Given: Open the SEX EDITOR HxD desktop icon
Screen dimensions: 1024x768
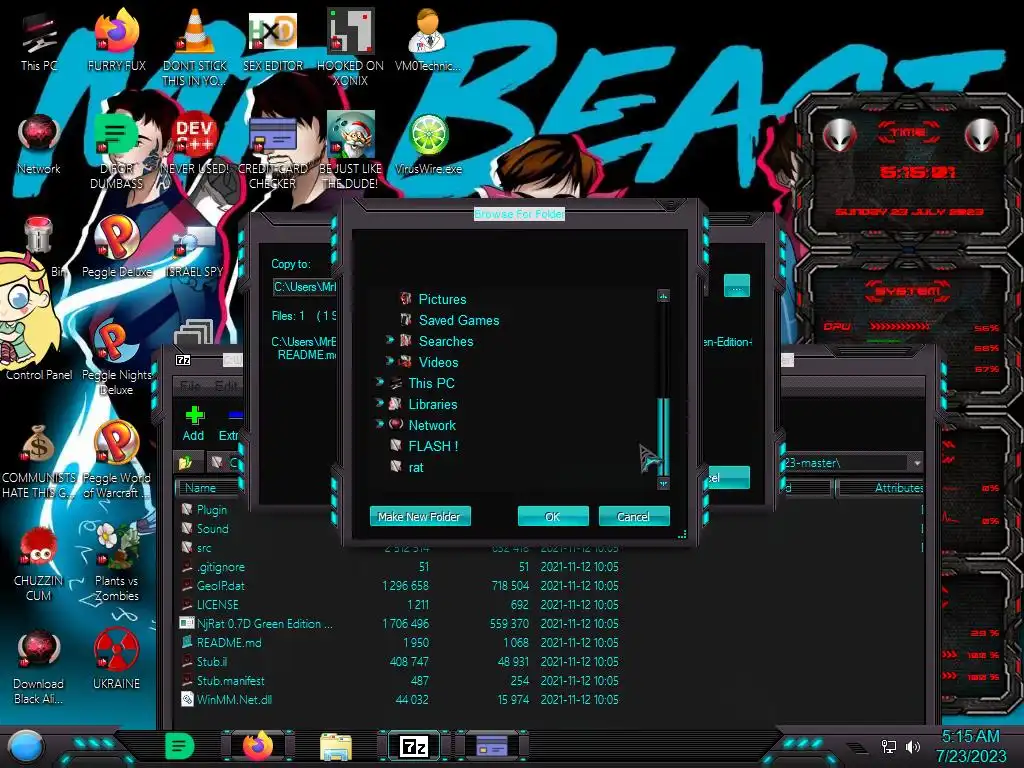Looking at the screenshot, I should [273, 40].
